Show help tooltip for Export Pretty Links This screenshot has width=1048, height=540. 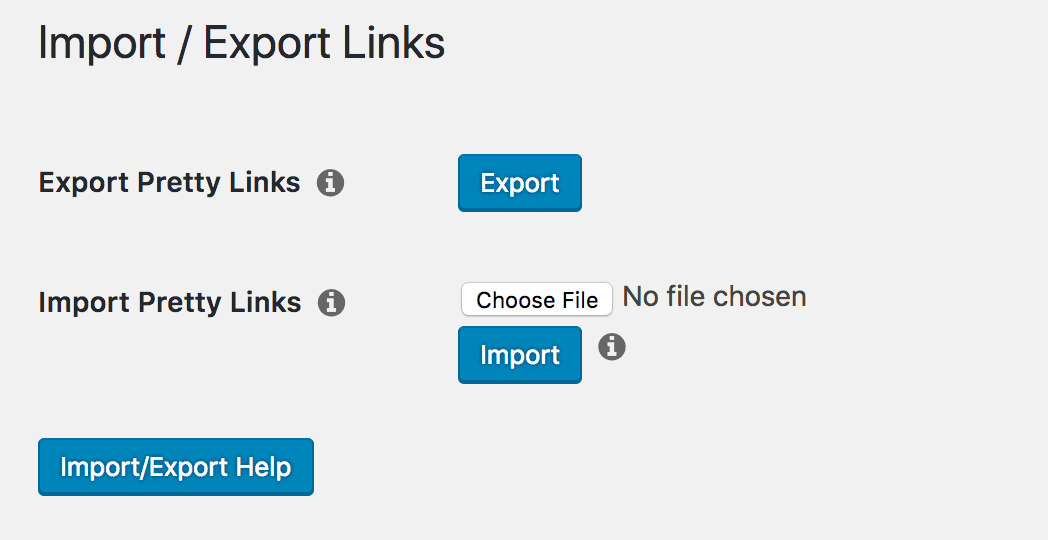330,182
